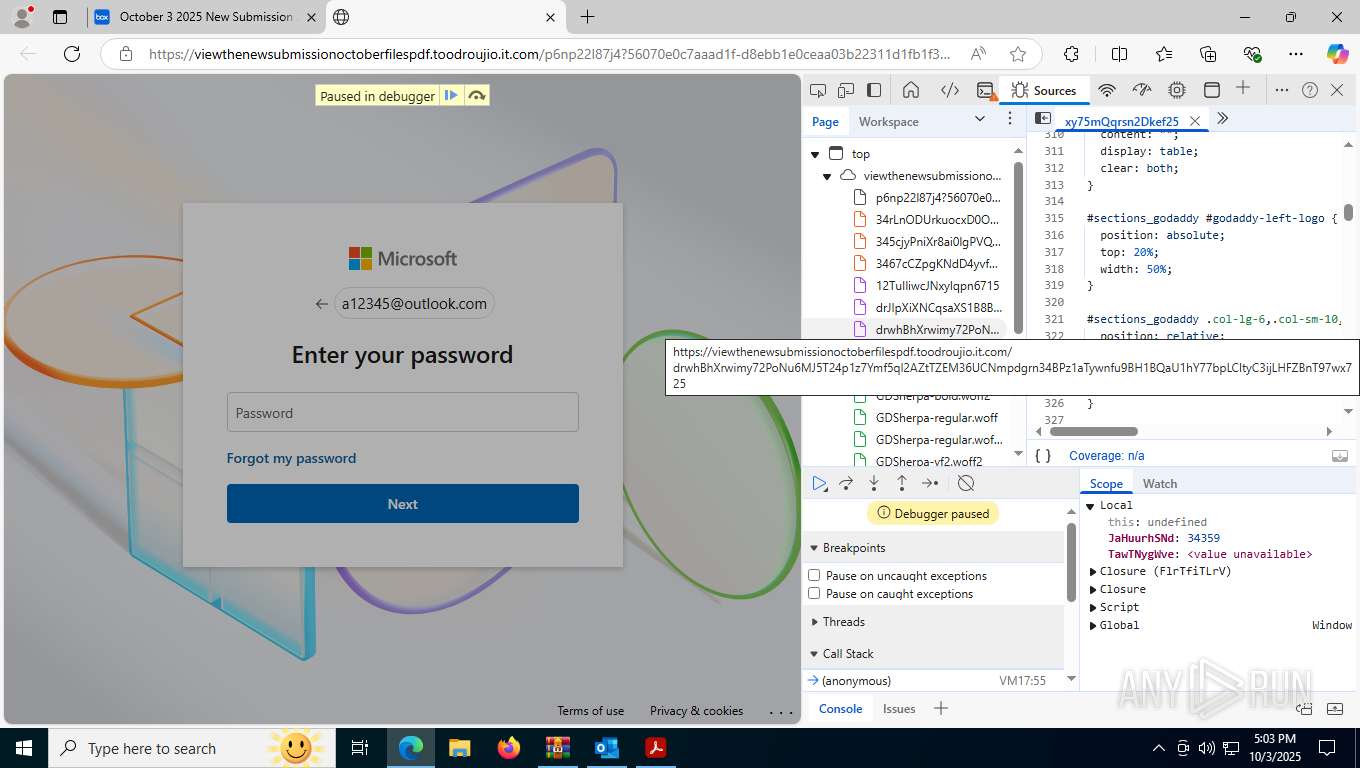The image size is (1360, 768).
Task: Toggle split screen icon in Edge
Action: [x=1119, y=54]
